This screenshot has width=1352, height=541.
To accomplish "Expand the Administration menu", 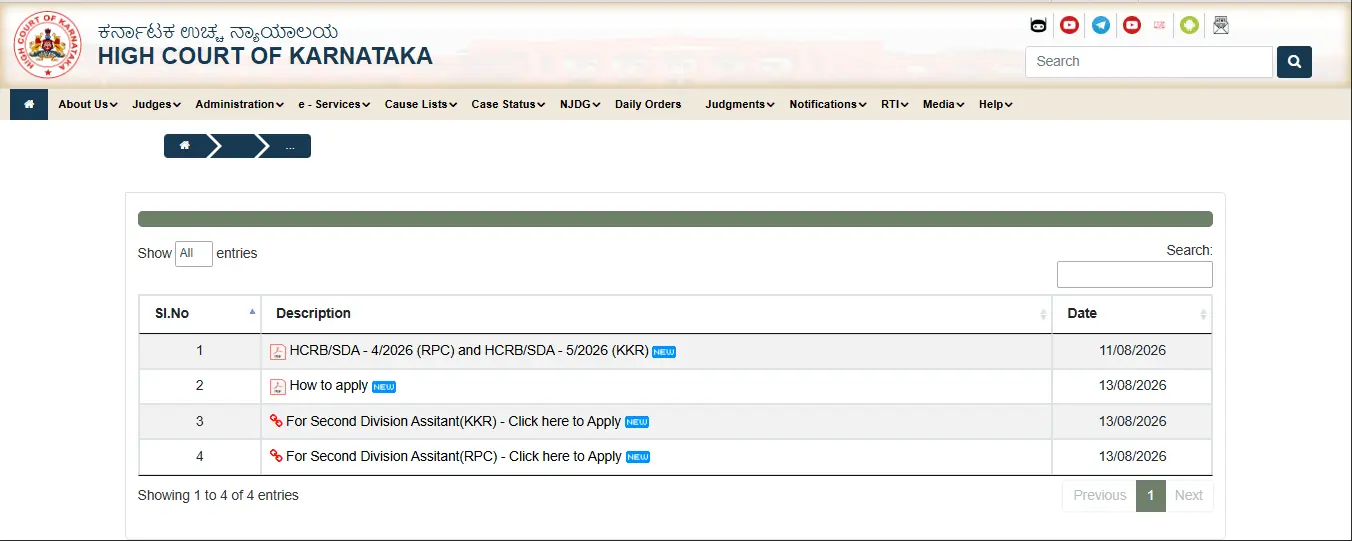I will (x=239, y=104).
